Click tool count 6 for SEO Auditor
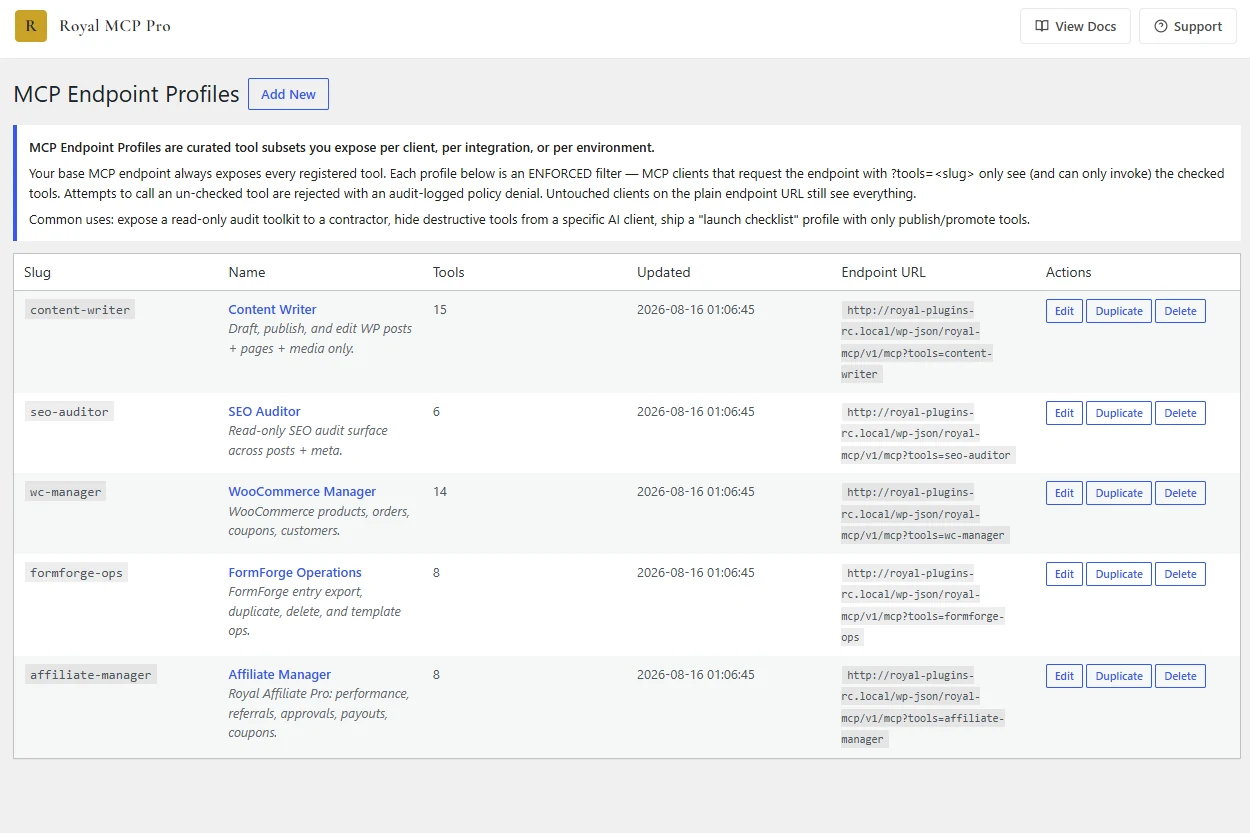Screen dimensions: 1250x833 437,412
